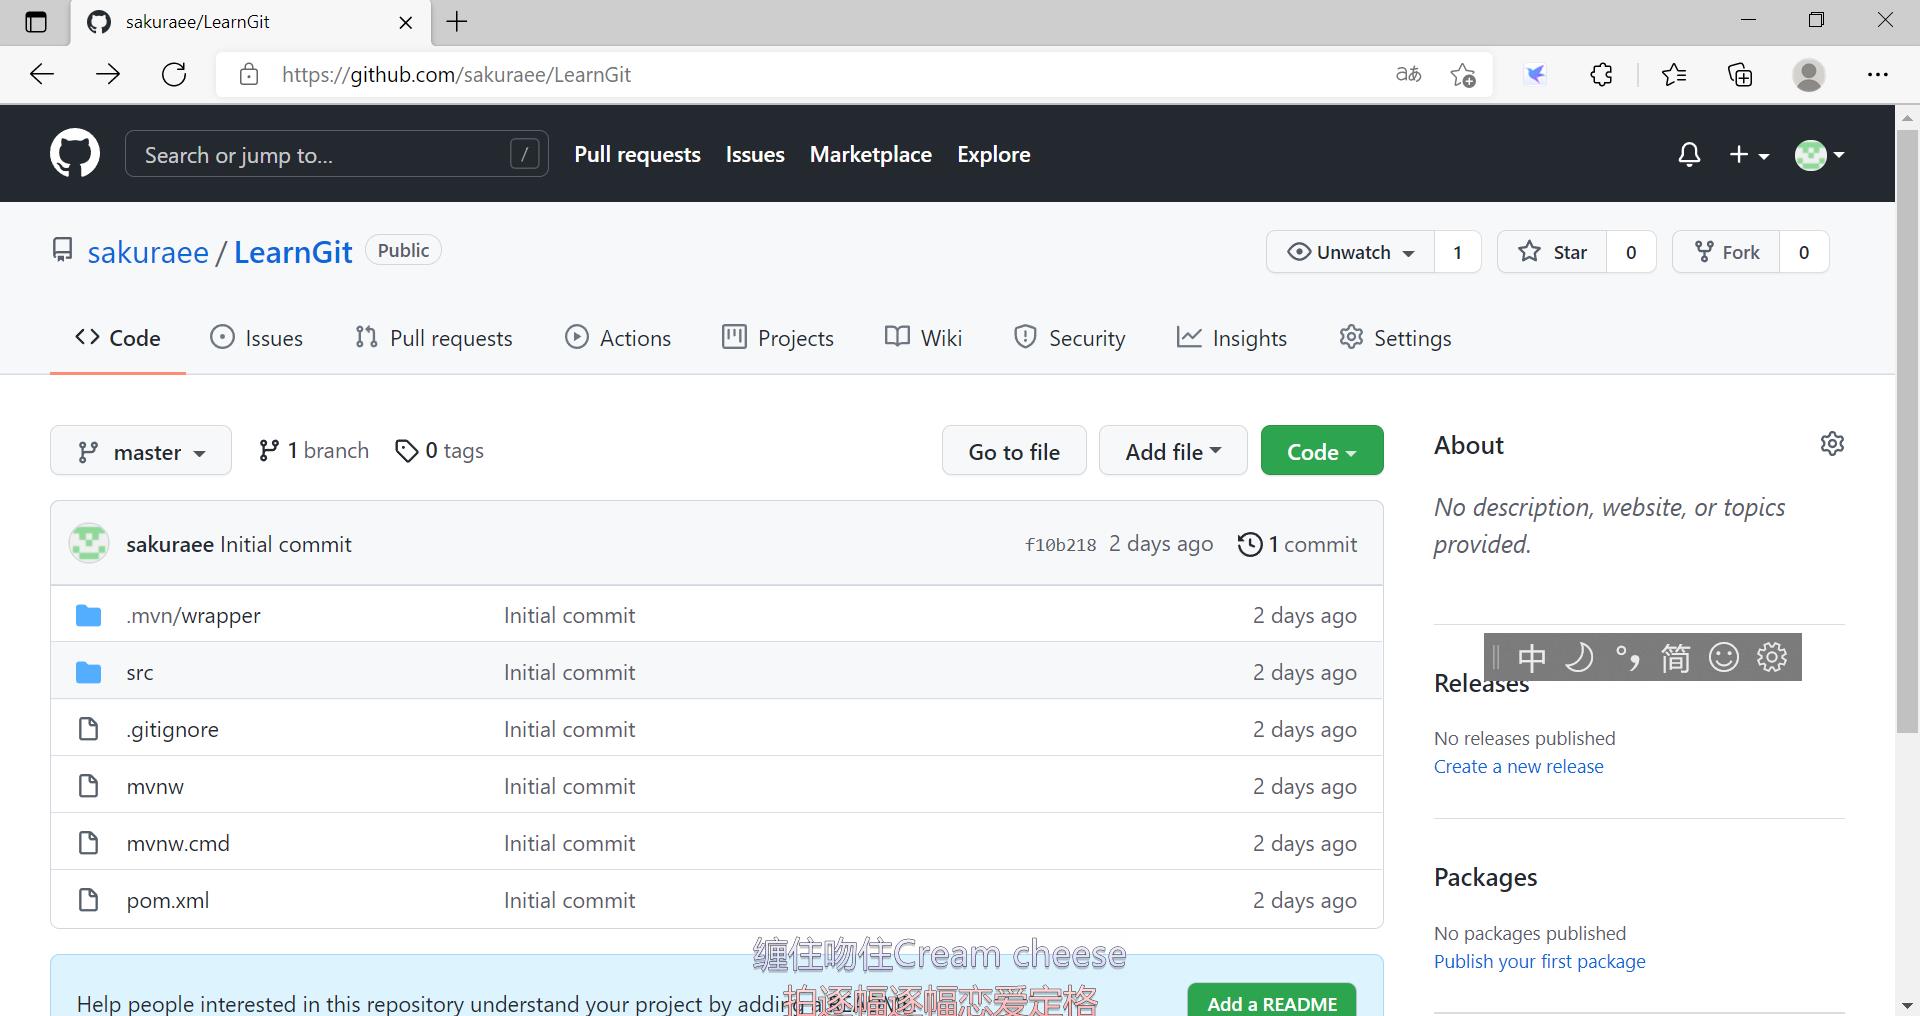1920x1016 pixels.
Task: Open browser extensions puzzle icon
Action: click(x=1601, y=74)
